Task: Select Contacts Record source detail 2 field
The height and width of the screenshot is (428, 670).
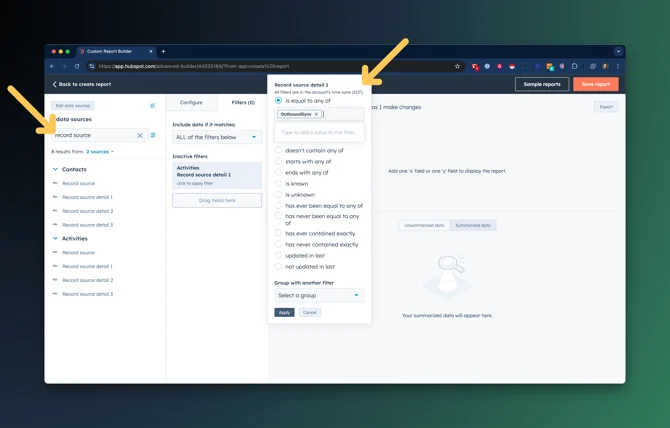Action: pos(88,211)
